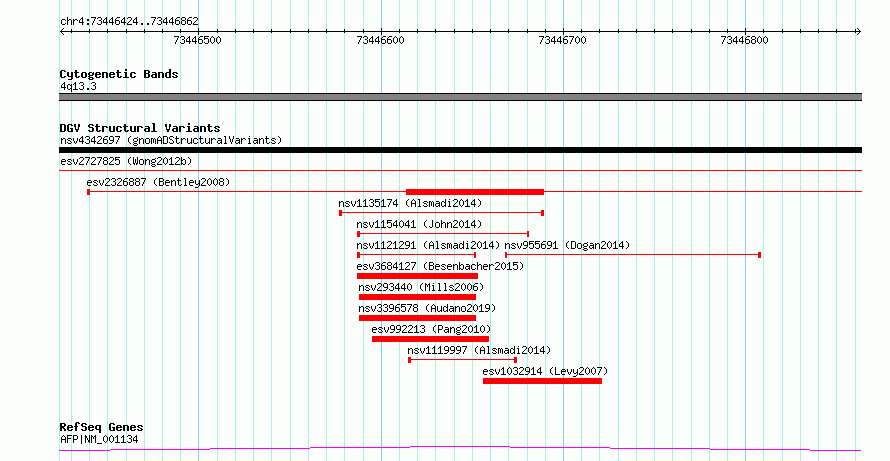The width and height of the screenshot is (890, 461).
Task: Click the nsv1121291 variant line
Action: [x=417, y=255]
